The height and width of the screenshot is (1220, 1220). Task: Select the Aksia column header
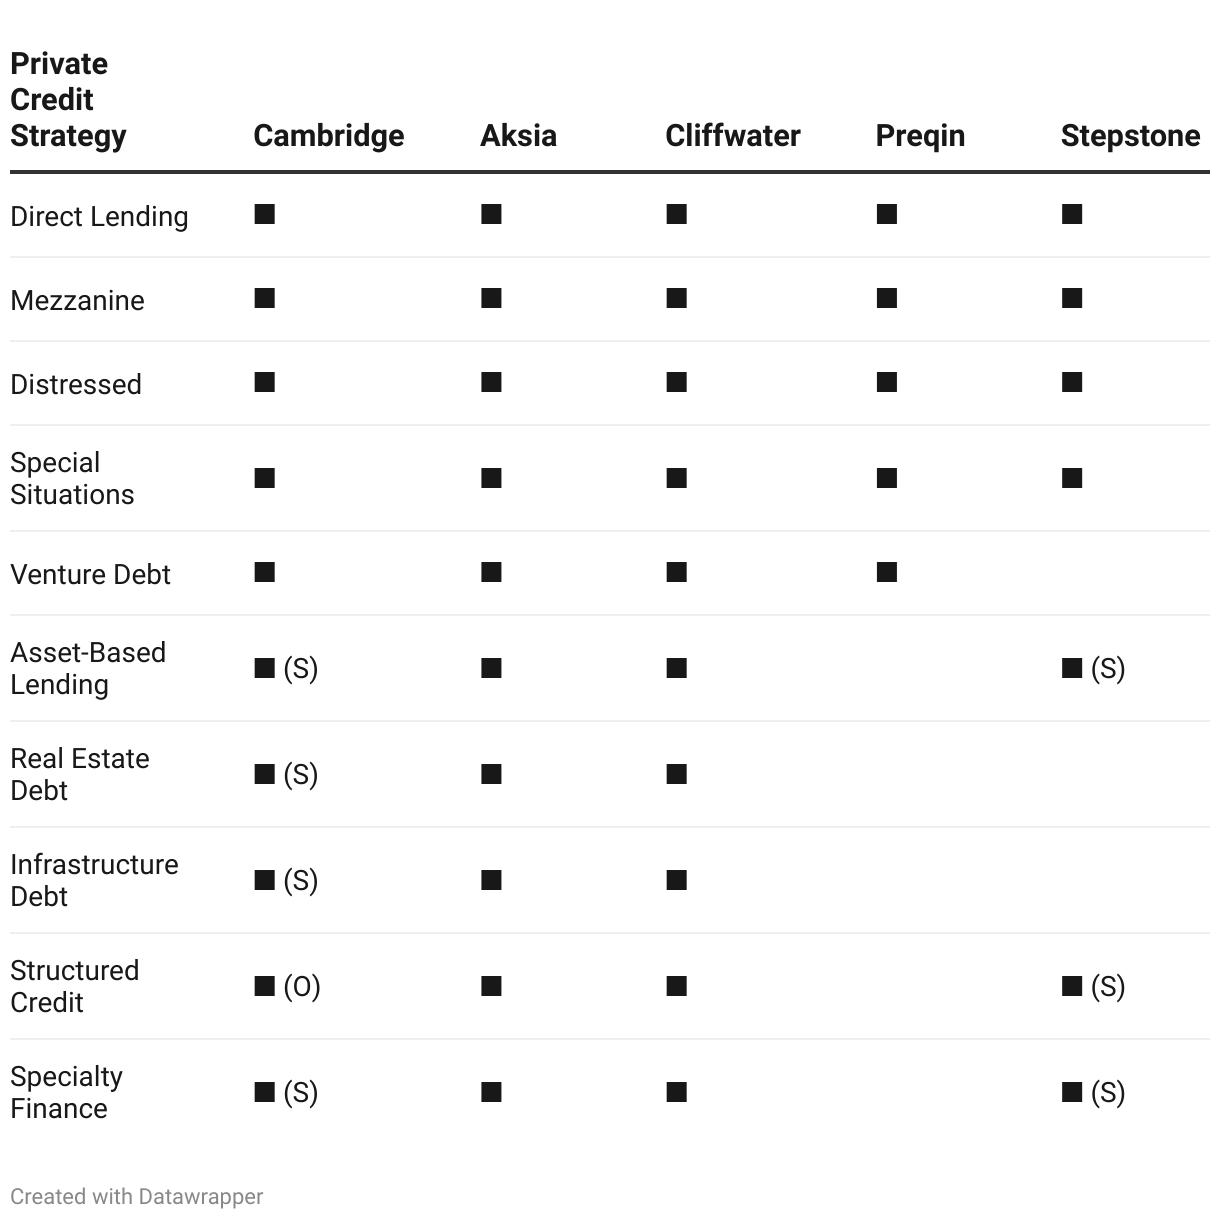pos(518,136)
